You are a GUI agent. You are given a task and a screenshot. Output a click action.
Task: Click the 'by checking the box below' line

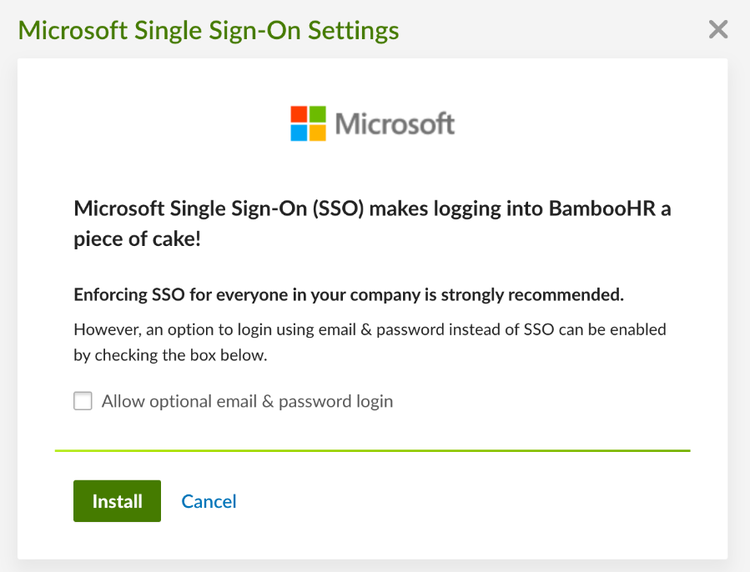coord(170,355)
